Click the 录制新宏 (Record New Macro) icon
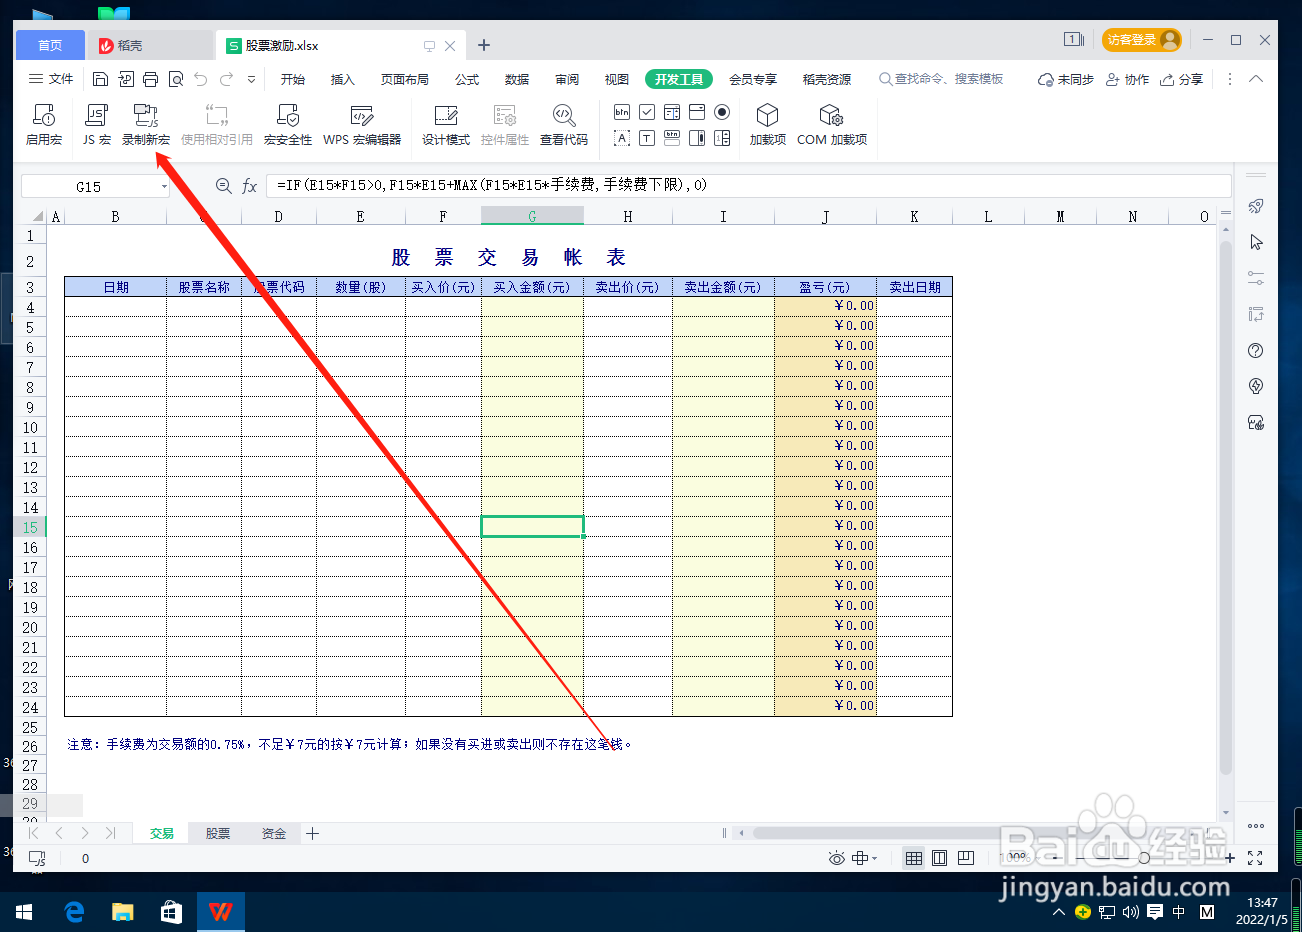Screen dimensions: 1302x932 coord(146,124)
